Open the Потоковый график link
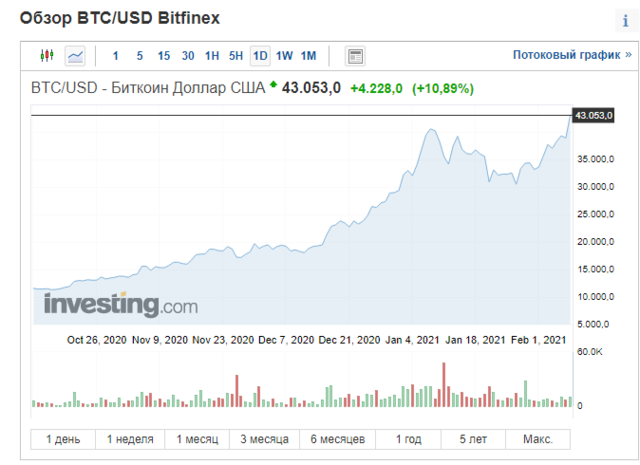Image resolution: width=640 pixels, height=465 pixels. [x=572, y=55]
